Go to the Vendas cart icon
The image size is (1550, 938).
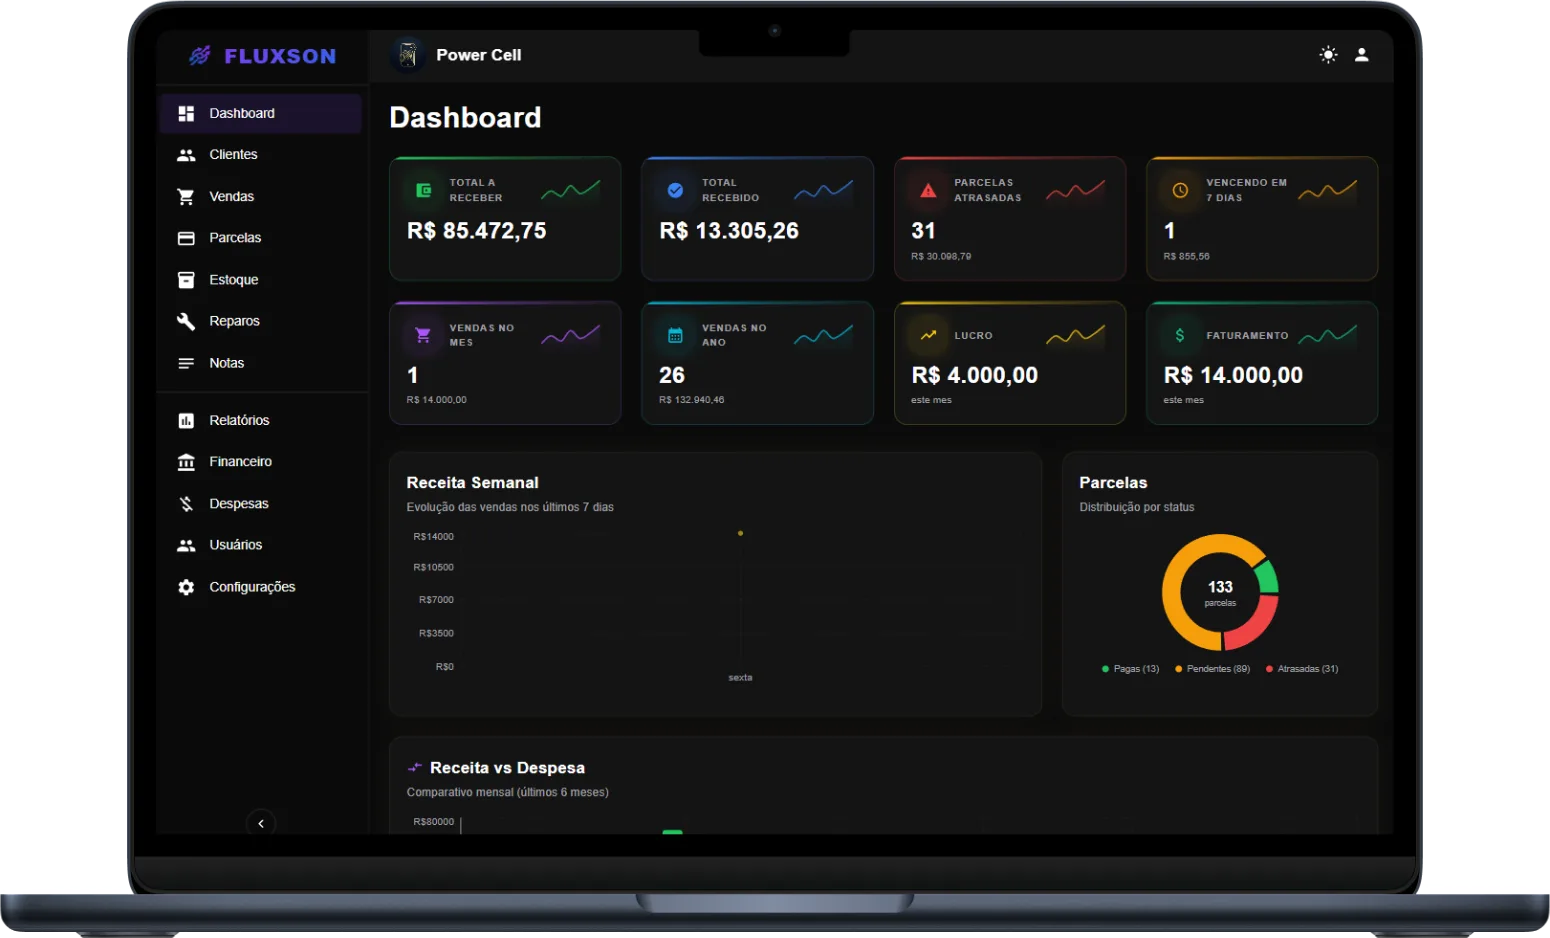coord(186,197)
